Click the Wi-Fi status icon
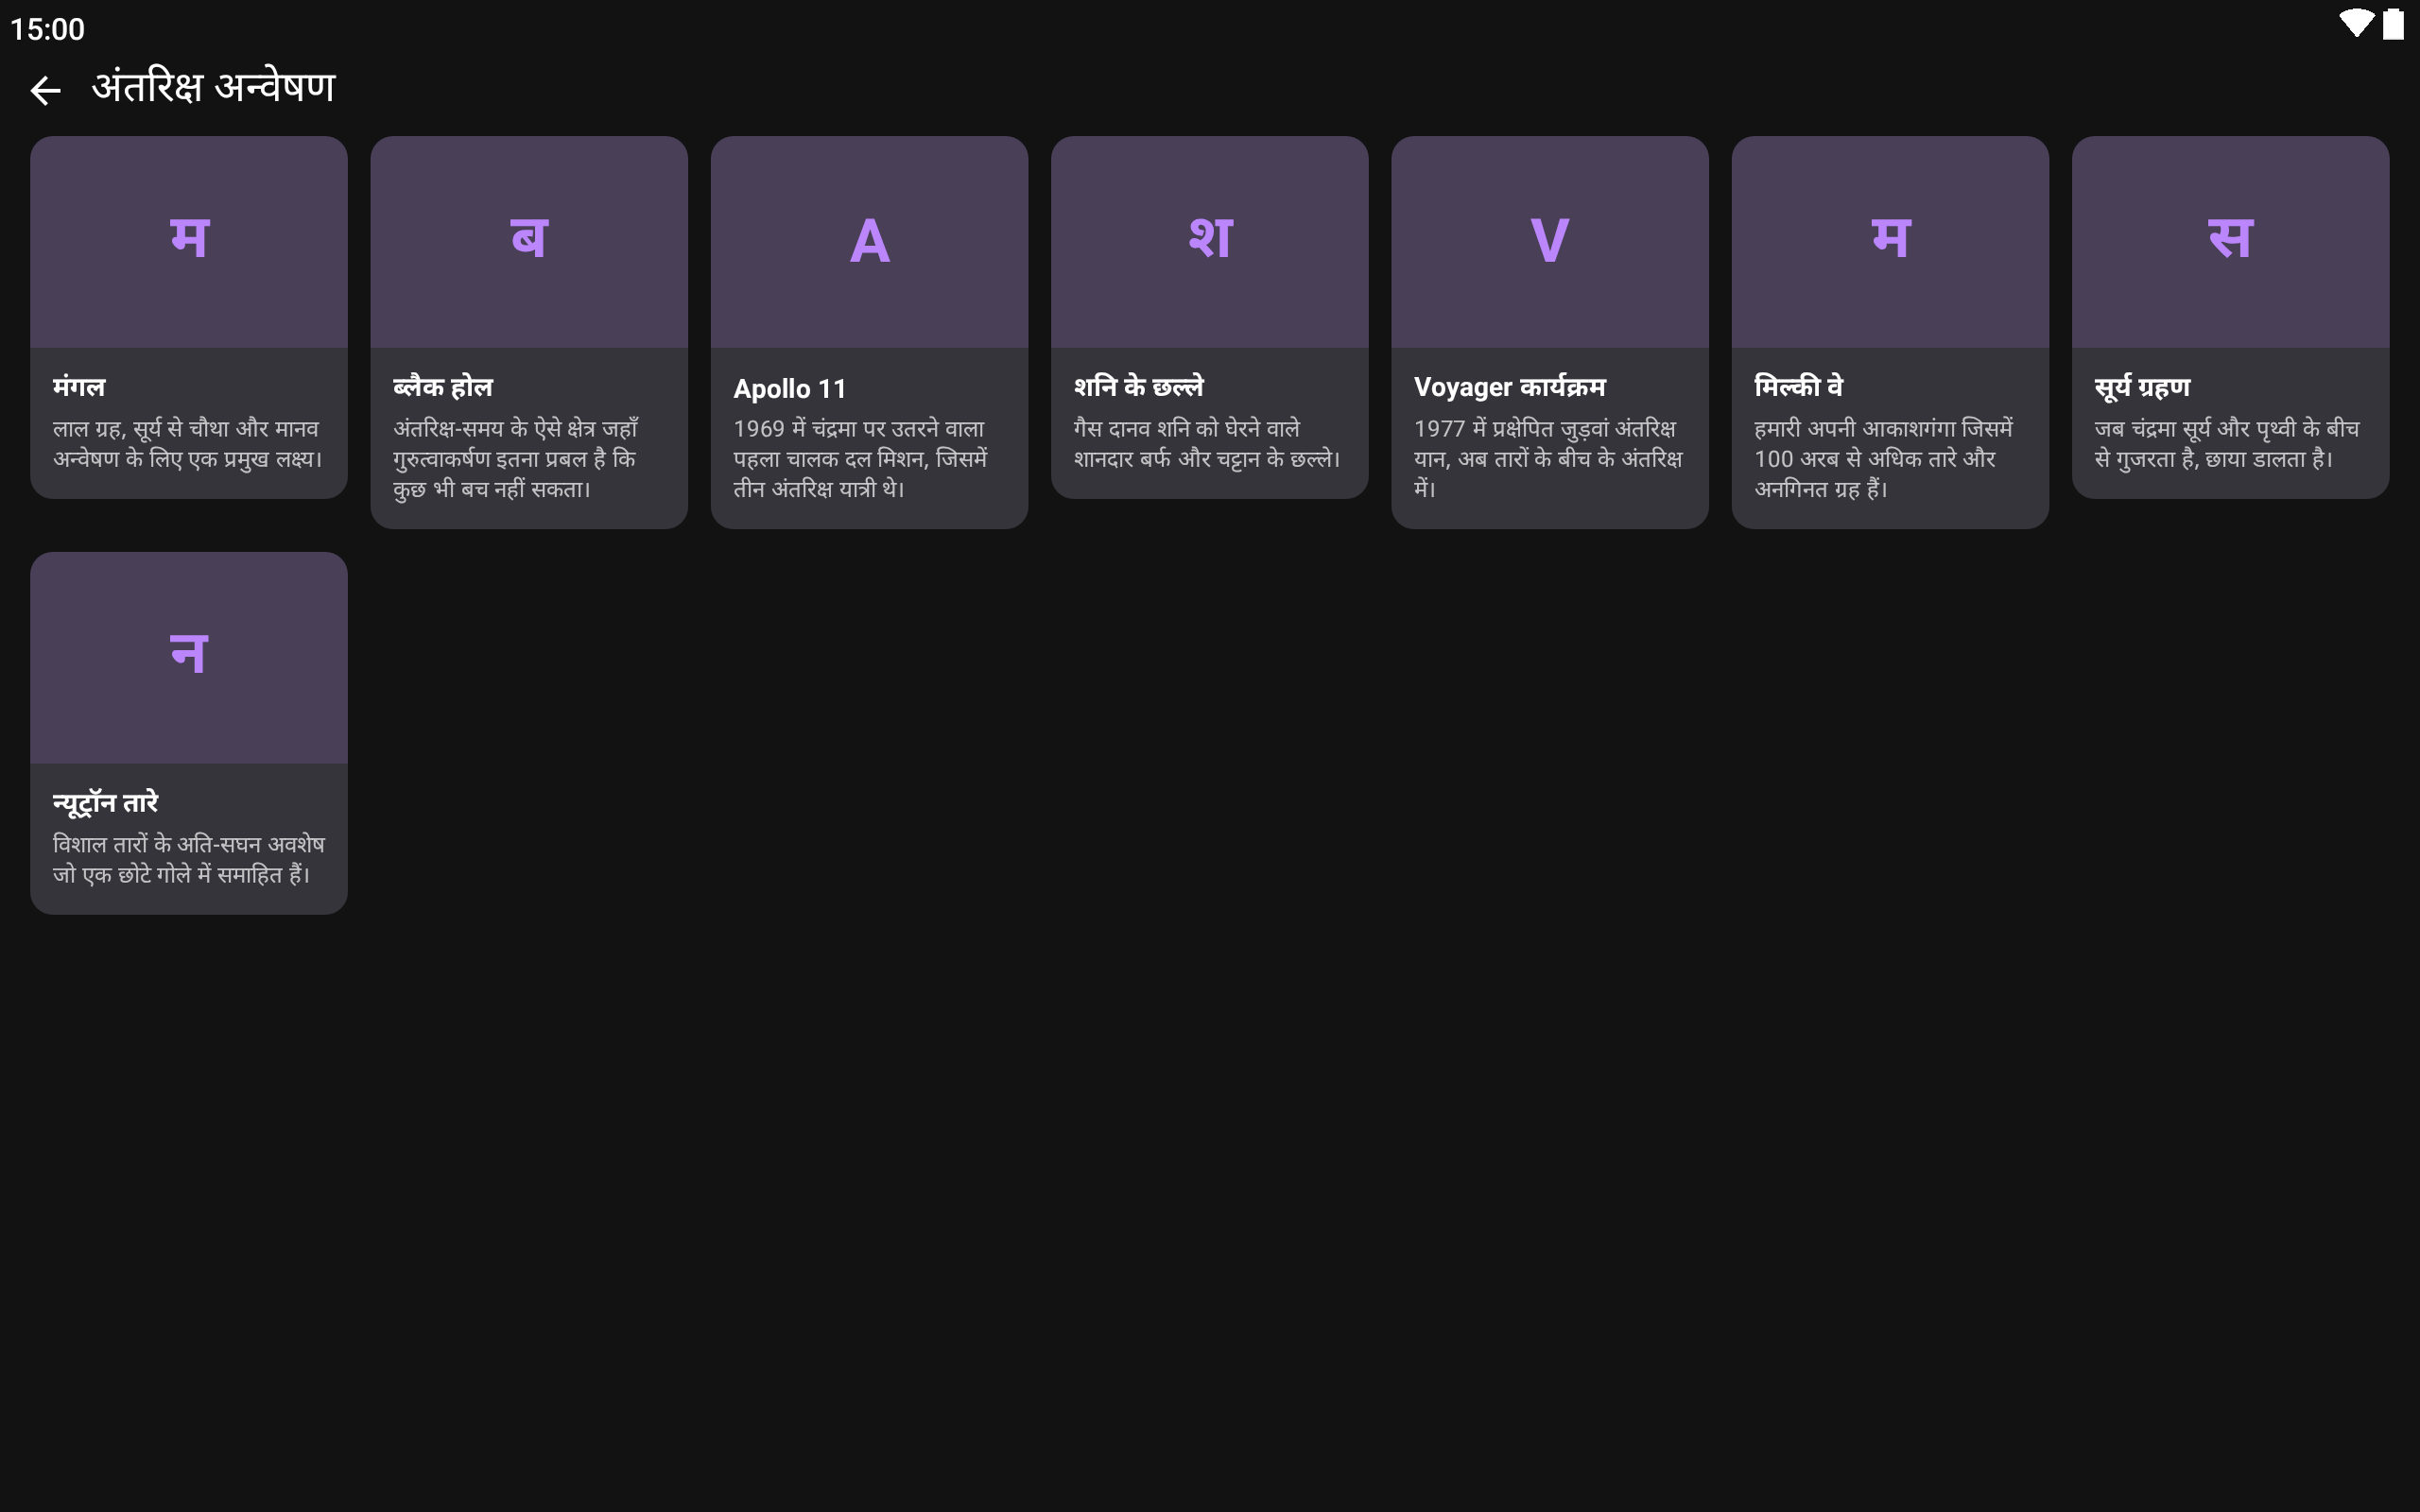The image size is (2420, 1512). 2355,24
